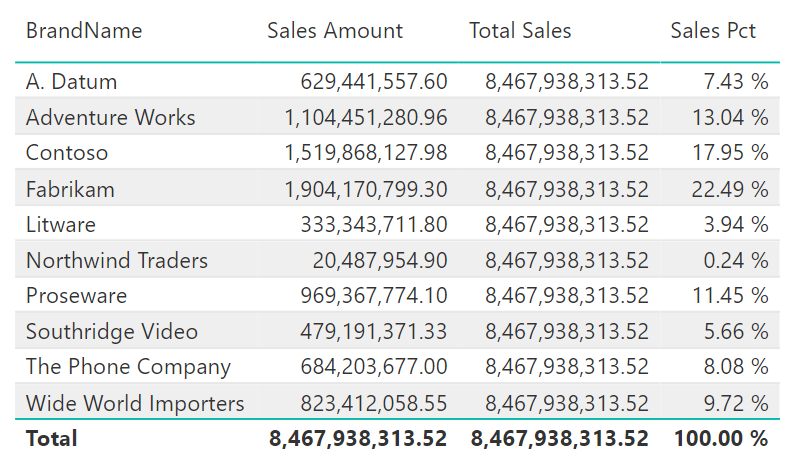Click Total Sales value in Litware row

[x=567, y=225]
